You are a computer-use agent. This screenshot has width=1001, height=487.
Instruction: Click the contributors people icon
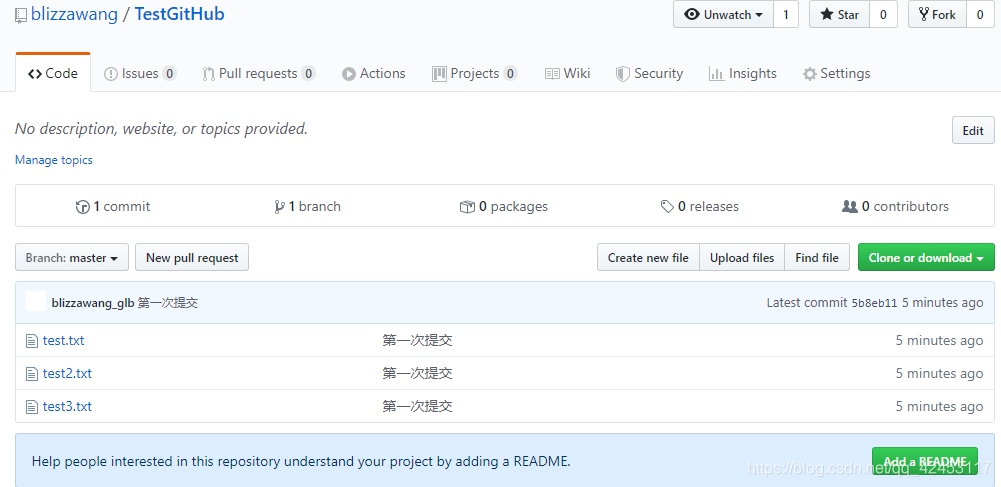tap(850, 207)
